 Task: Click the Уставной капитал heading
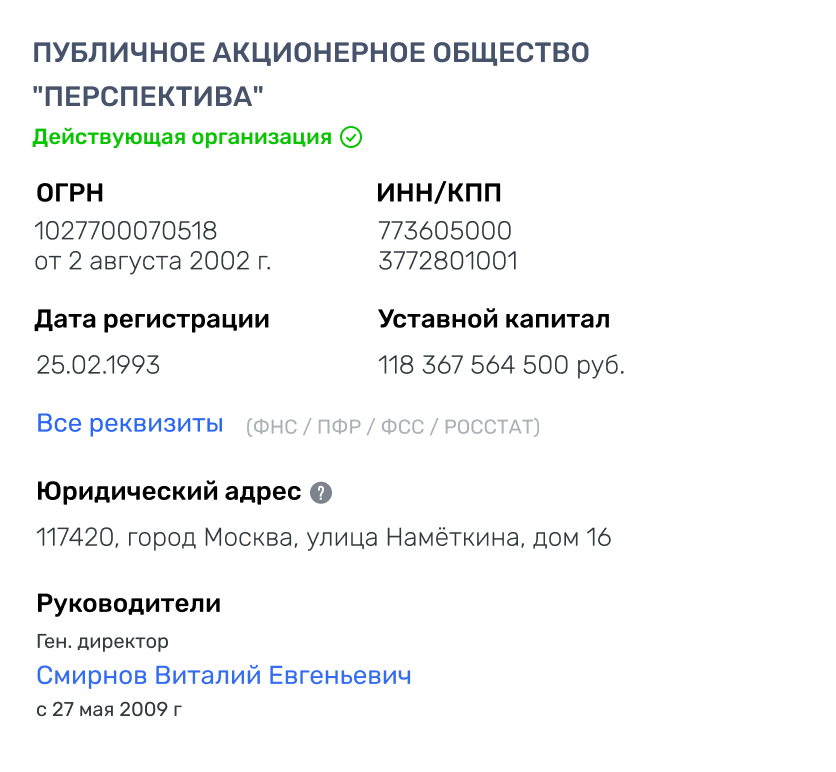(x=494, y=320)
